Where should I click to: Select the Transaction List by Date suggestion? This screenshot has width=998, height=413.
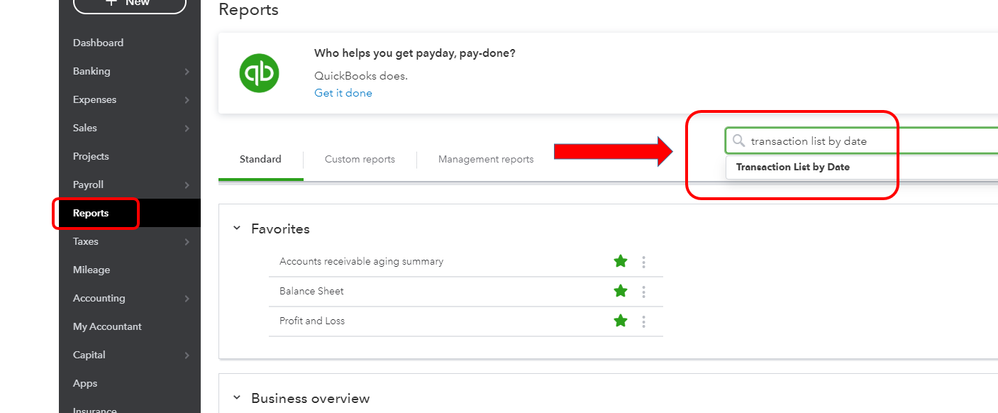[x=792, y=167]
